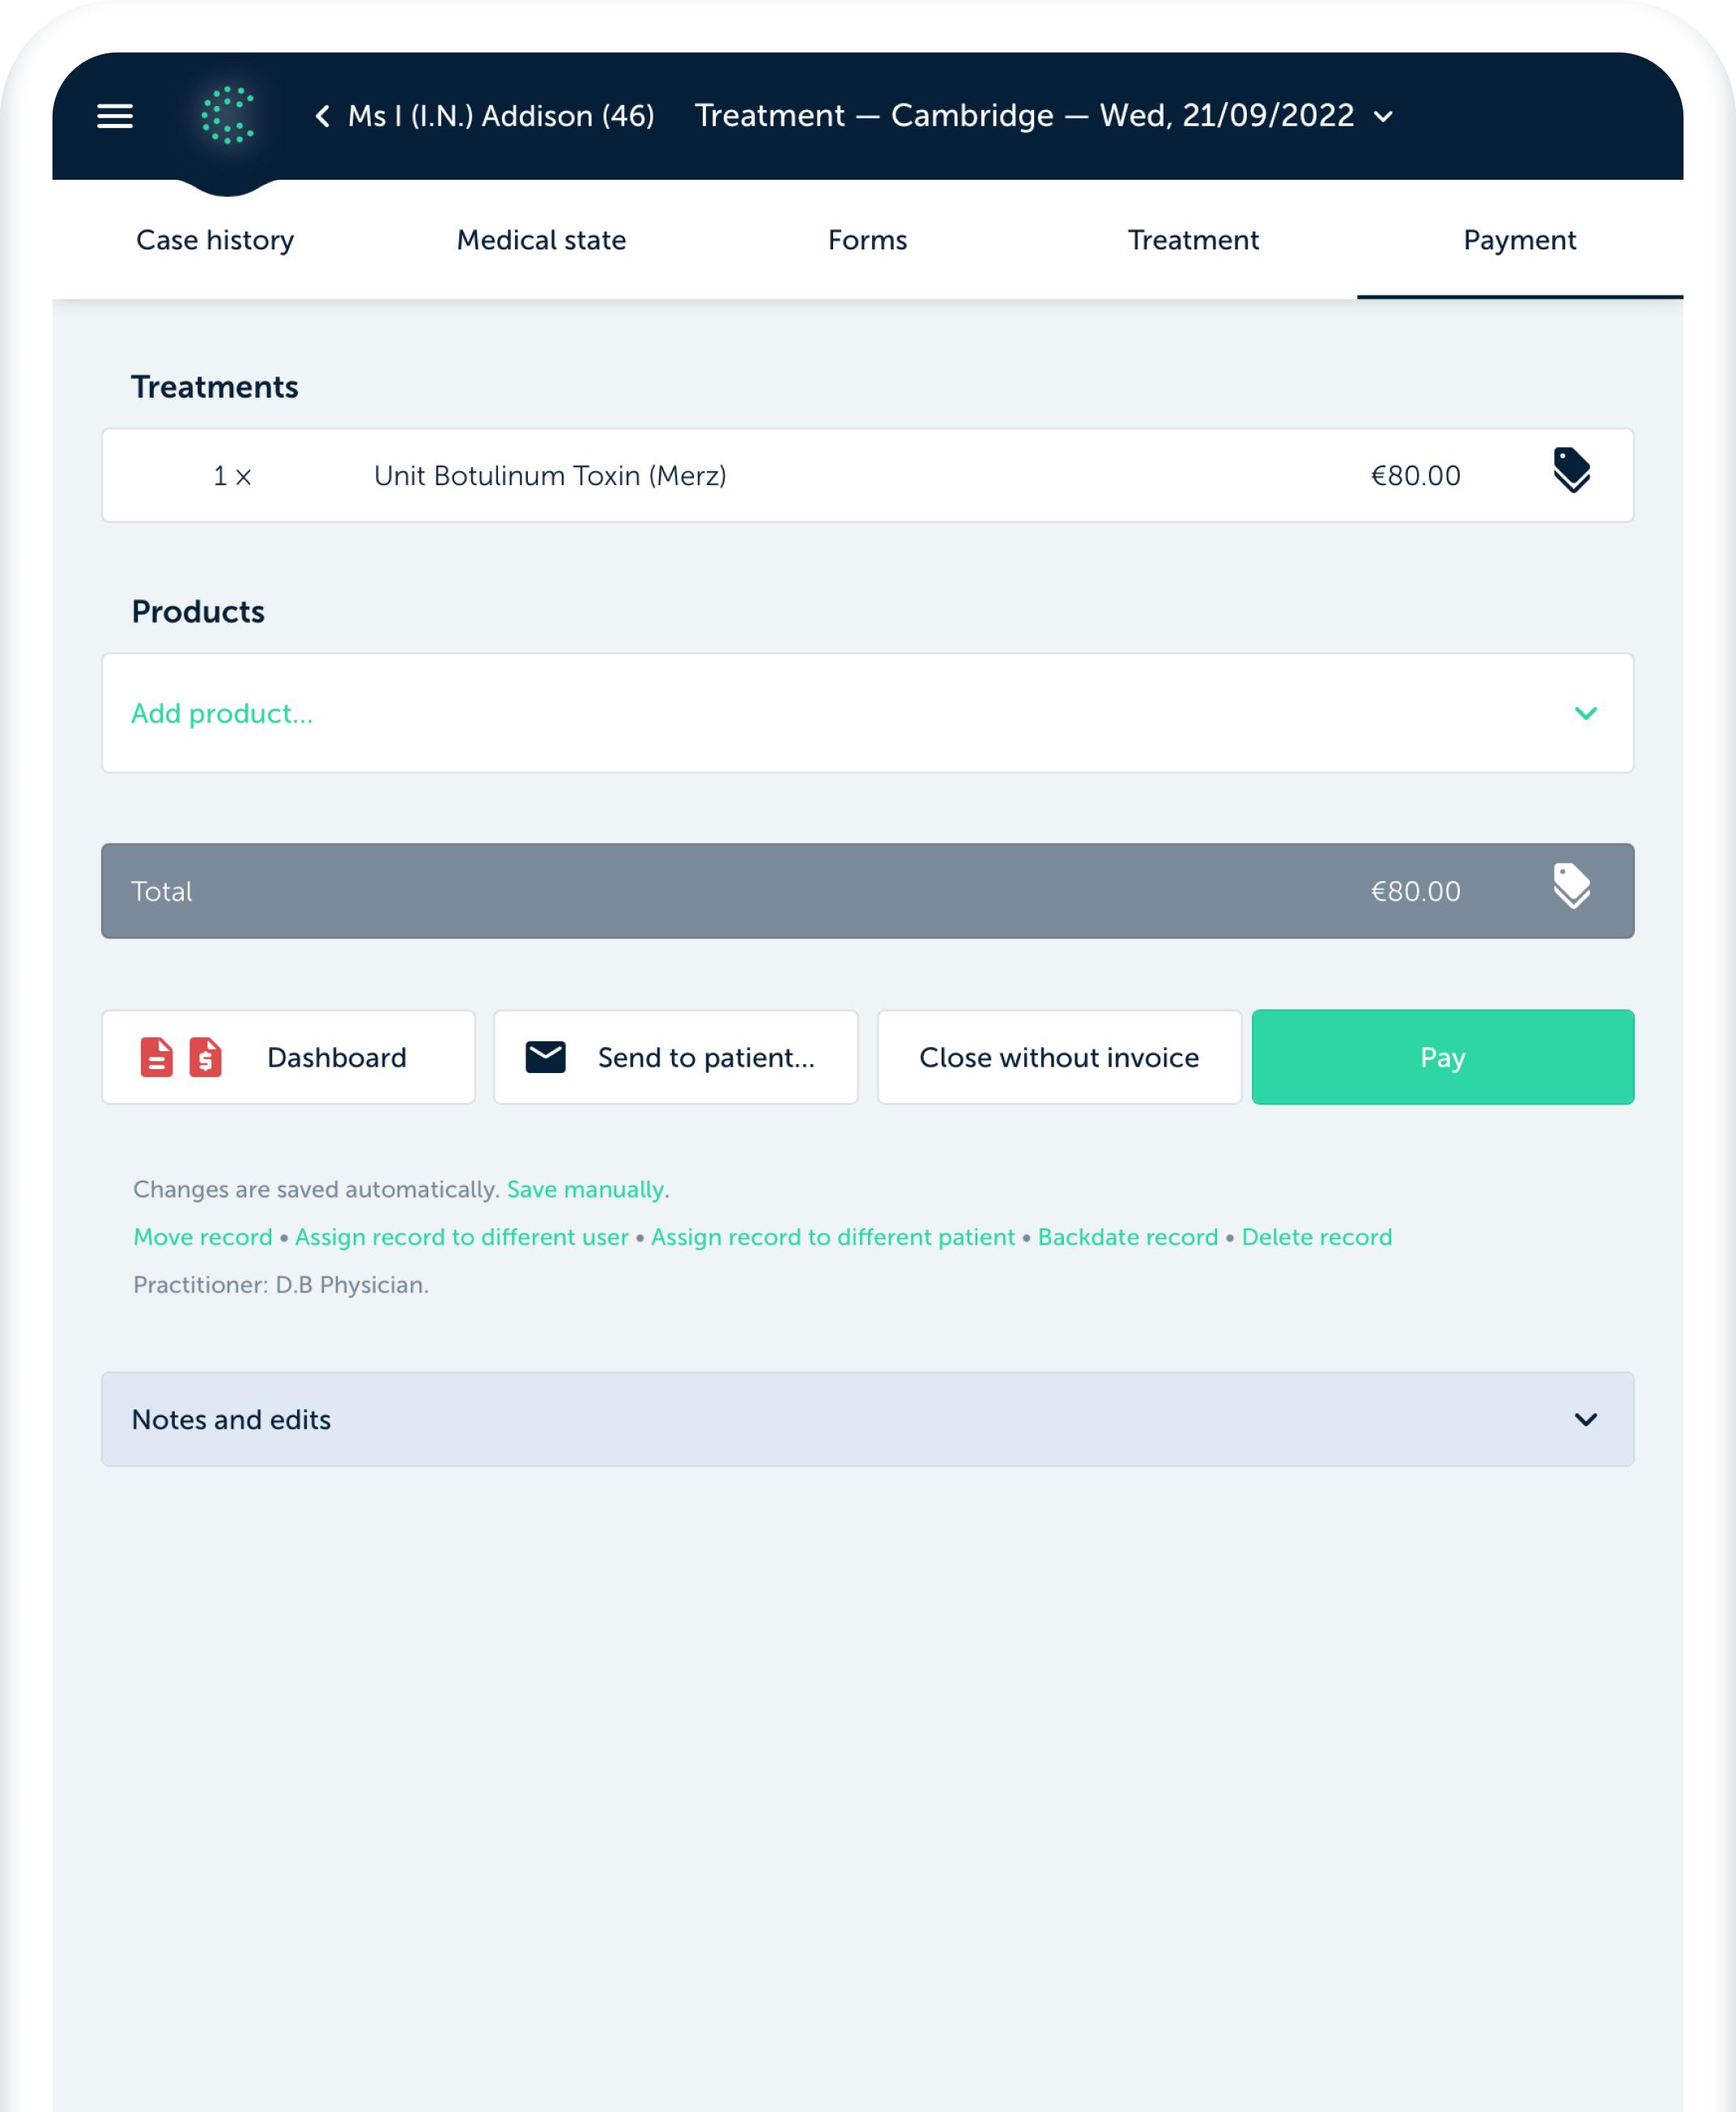Click the envelope icon for Send to patient

pos(546,1057)
